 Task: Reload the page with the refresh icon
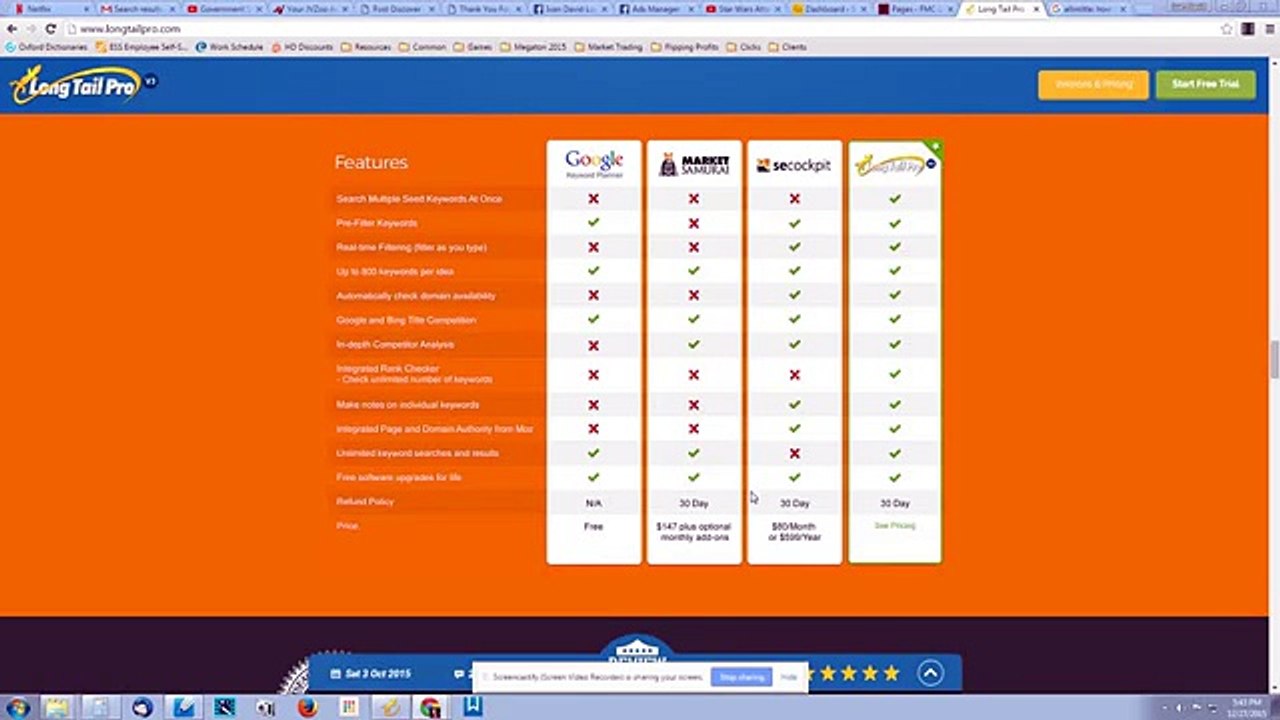50,29
